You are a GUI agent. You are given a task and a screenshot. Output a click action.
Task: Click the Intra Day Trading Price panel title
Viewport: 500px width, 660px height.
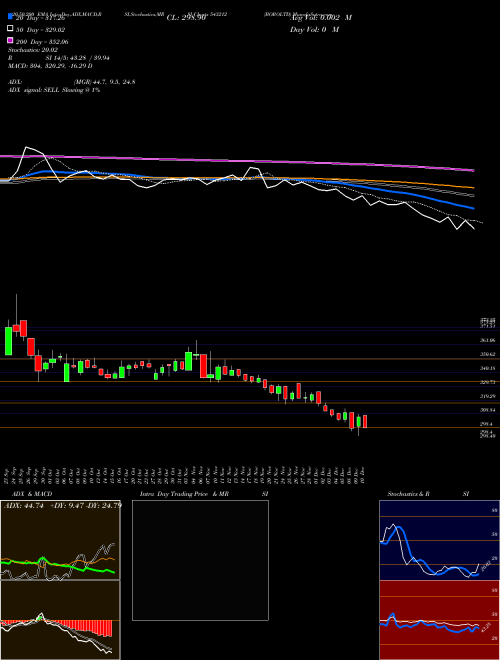[204, 494]
